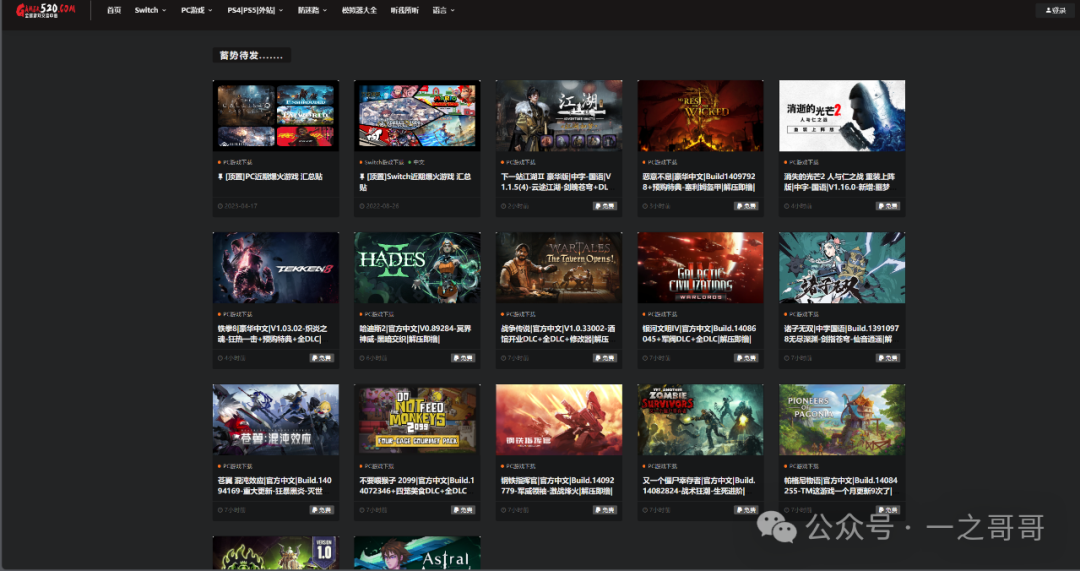Click the PC游戏下载 tag on the 哈迪斯2 card

click(x=377, y=315)
